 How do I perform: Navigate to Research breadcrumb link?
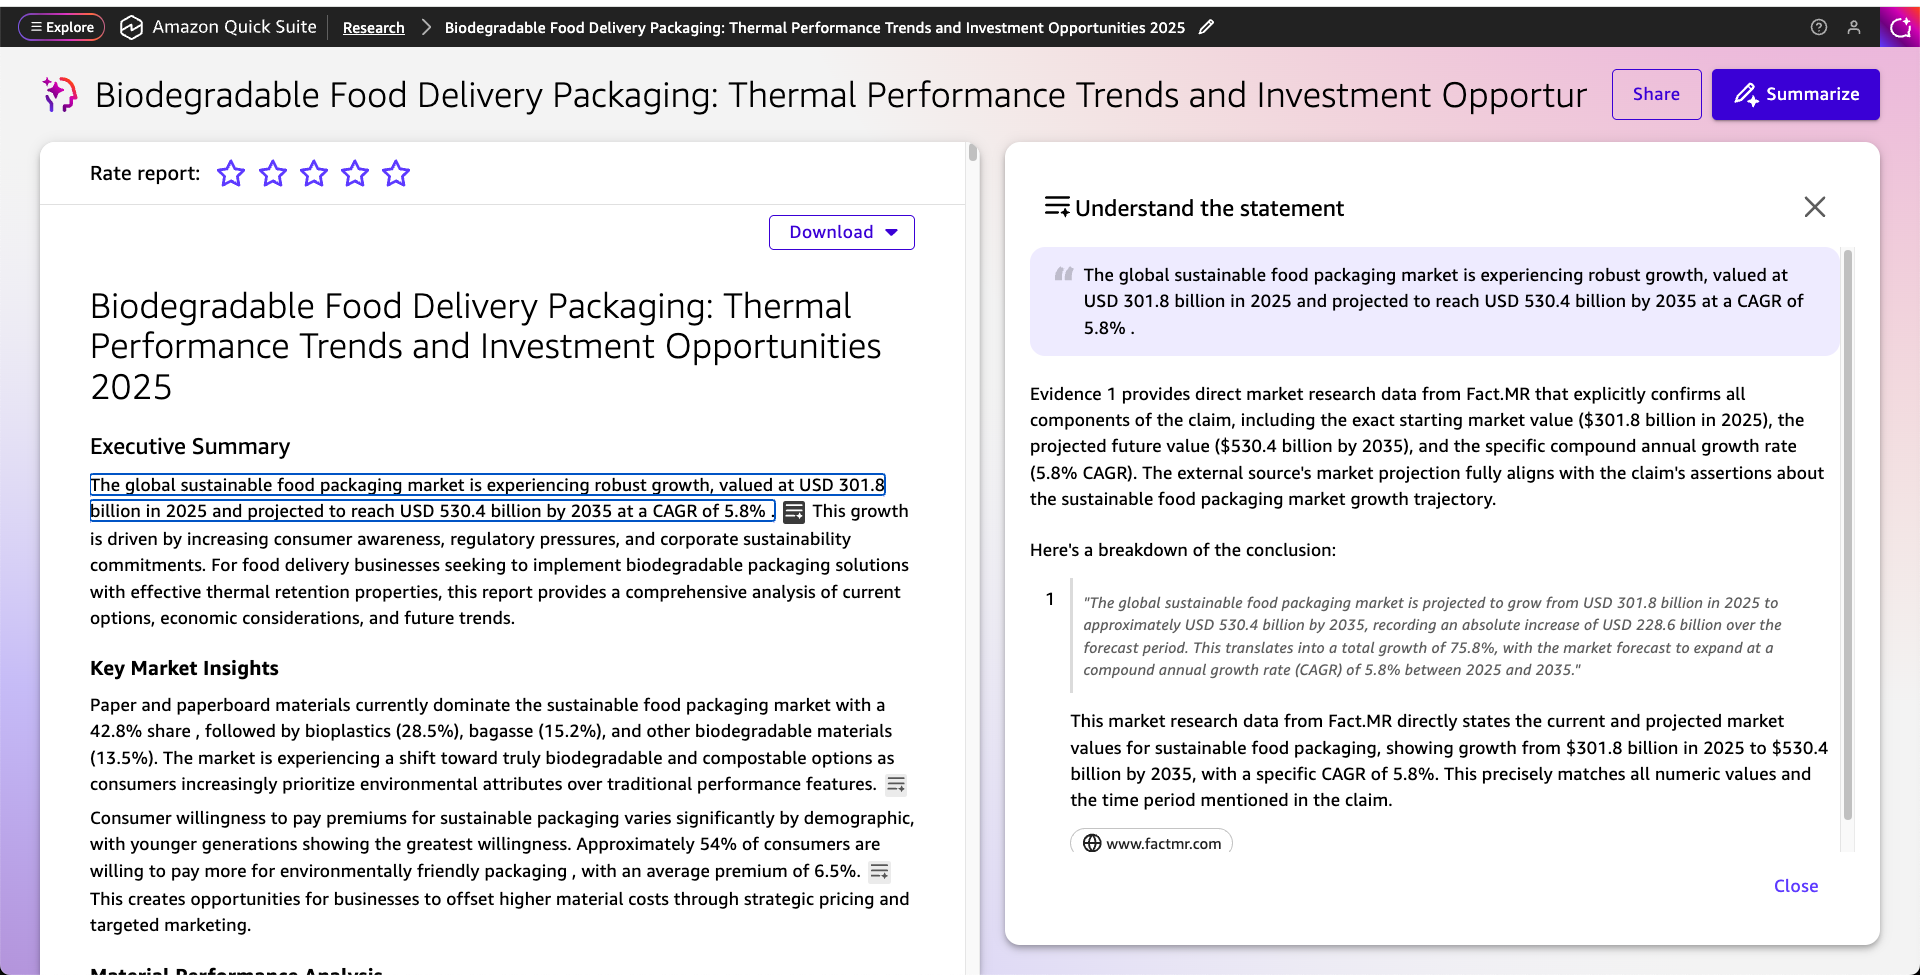coord(373,28)
